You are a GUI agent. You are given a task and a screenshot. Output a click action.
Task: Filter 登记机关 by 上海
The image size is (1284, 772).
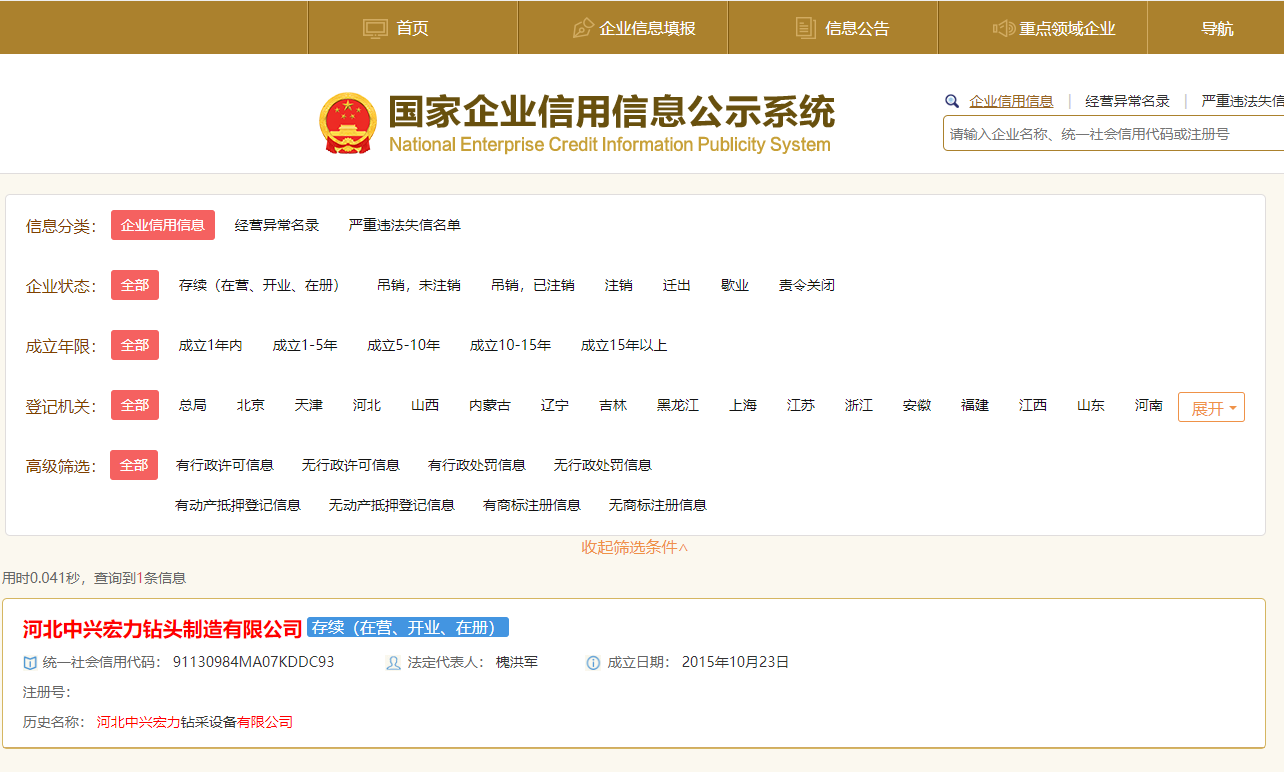[x=743, y=405]
